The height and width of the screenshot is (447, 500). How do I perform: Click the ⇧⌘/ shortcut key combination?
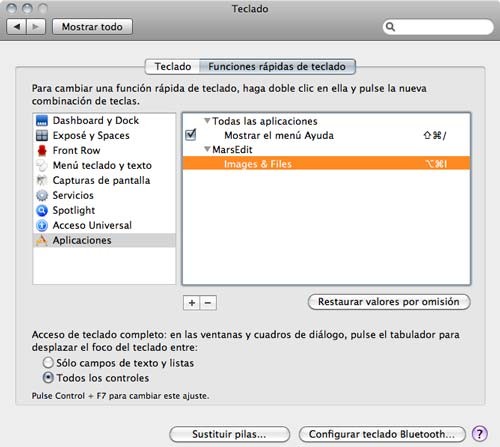435,135
